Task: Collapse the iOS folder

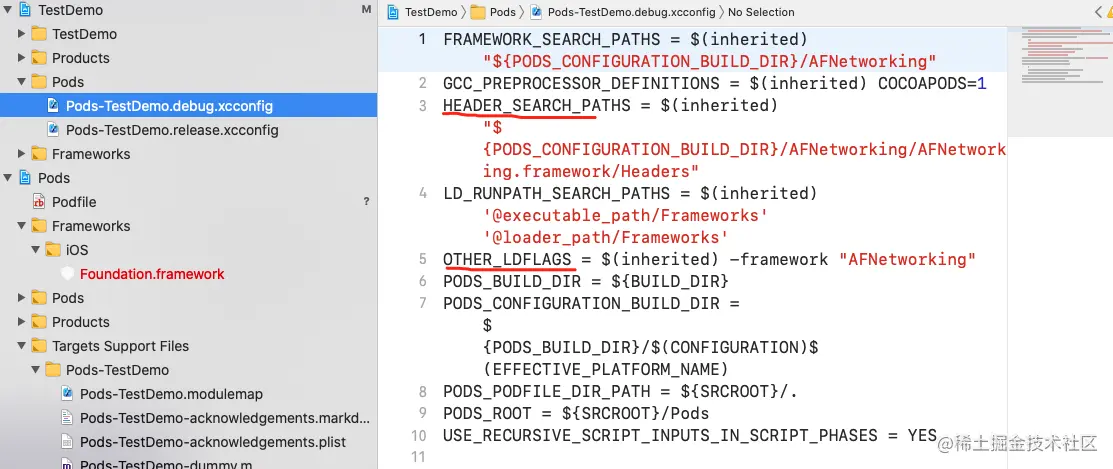Action: (x=35, y=250)
